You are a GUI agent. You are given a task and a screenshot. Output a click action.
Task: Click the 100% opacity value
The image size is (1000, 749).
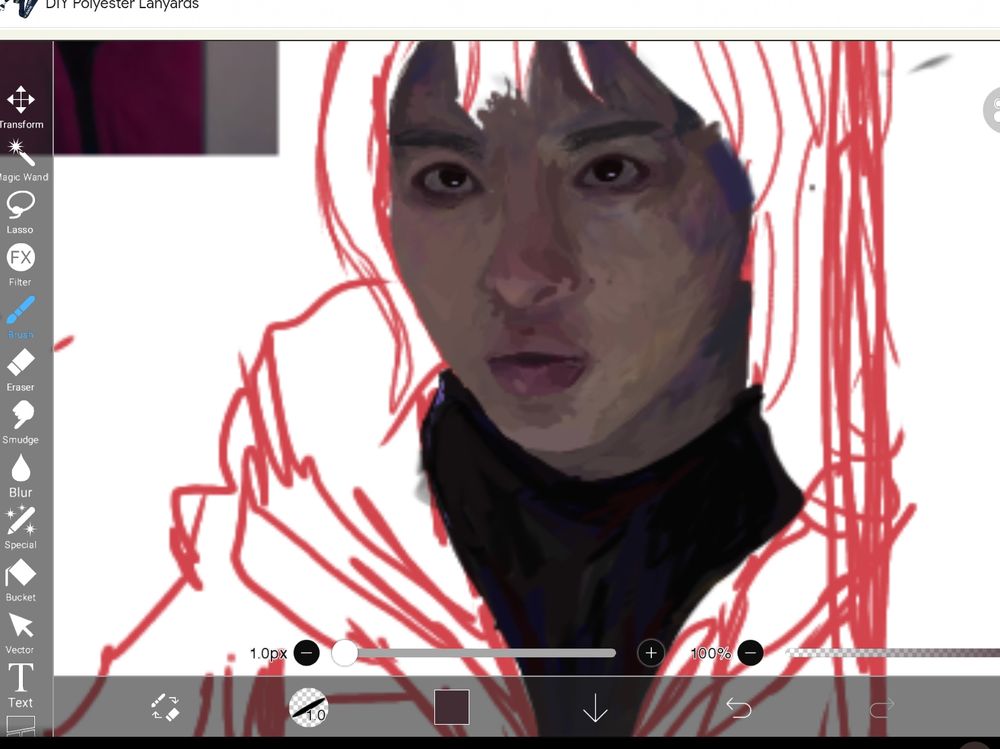tap(710, 653)
